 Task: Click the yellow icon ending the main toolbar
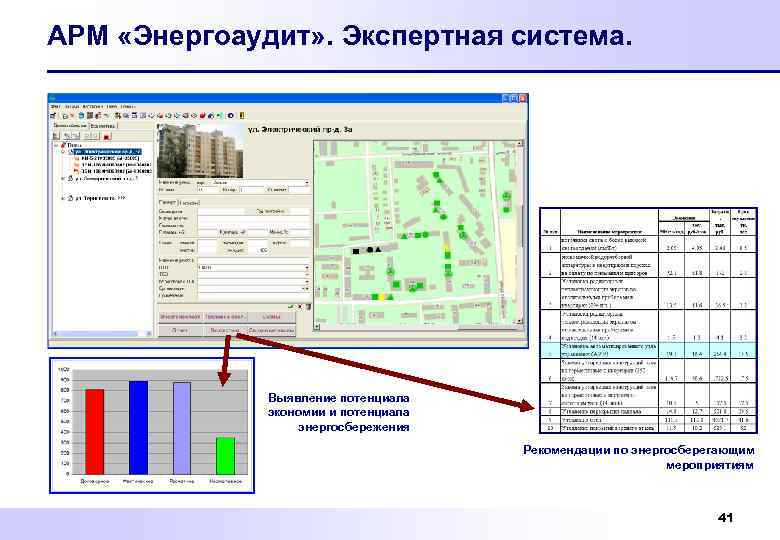(242, 115)
